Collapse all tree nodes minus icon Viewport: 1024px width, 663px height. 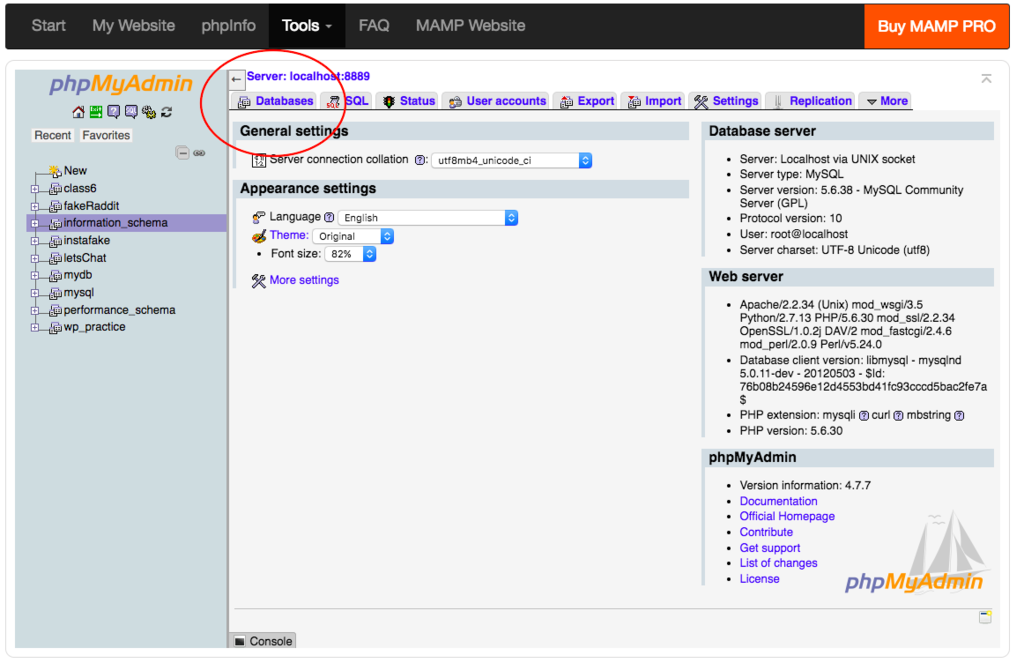[x=182, y=153]
